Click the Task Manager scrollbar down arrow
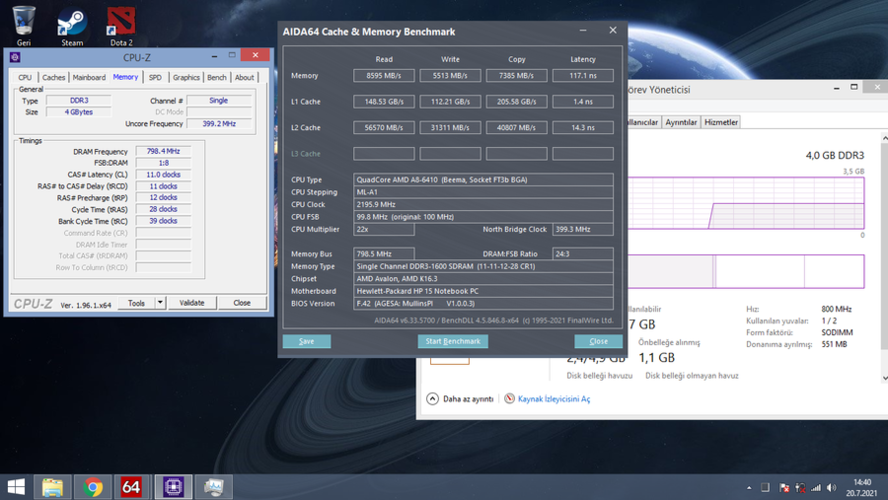This screenshot has height=500, width=888. (x=885, y=378)
